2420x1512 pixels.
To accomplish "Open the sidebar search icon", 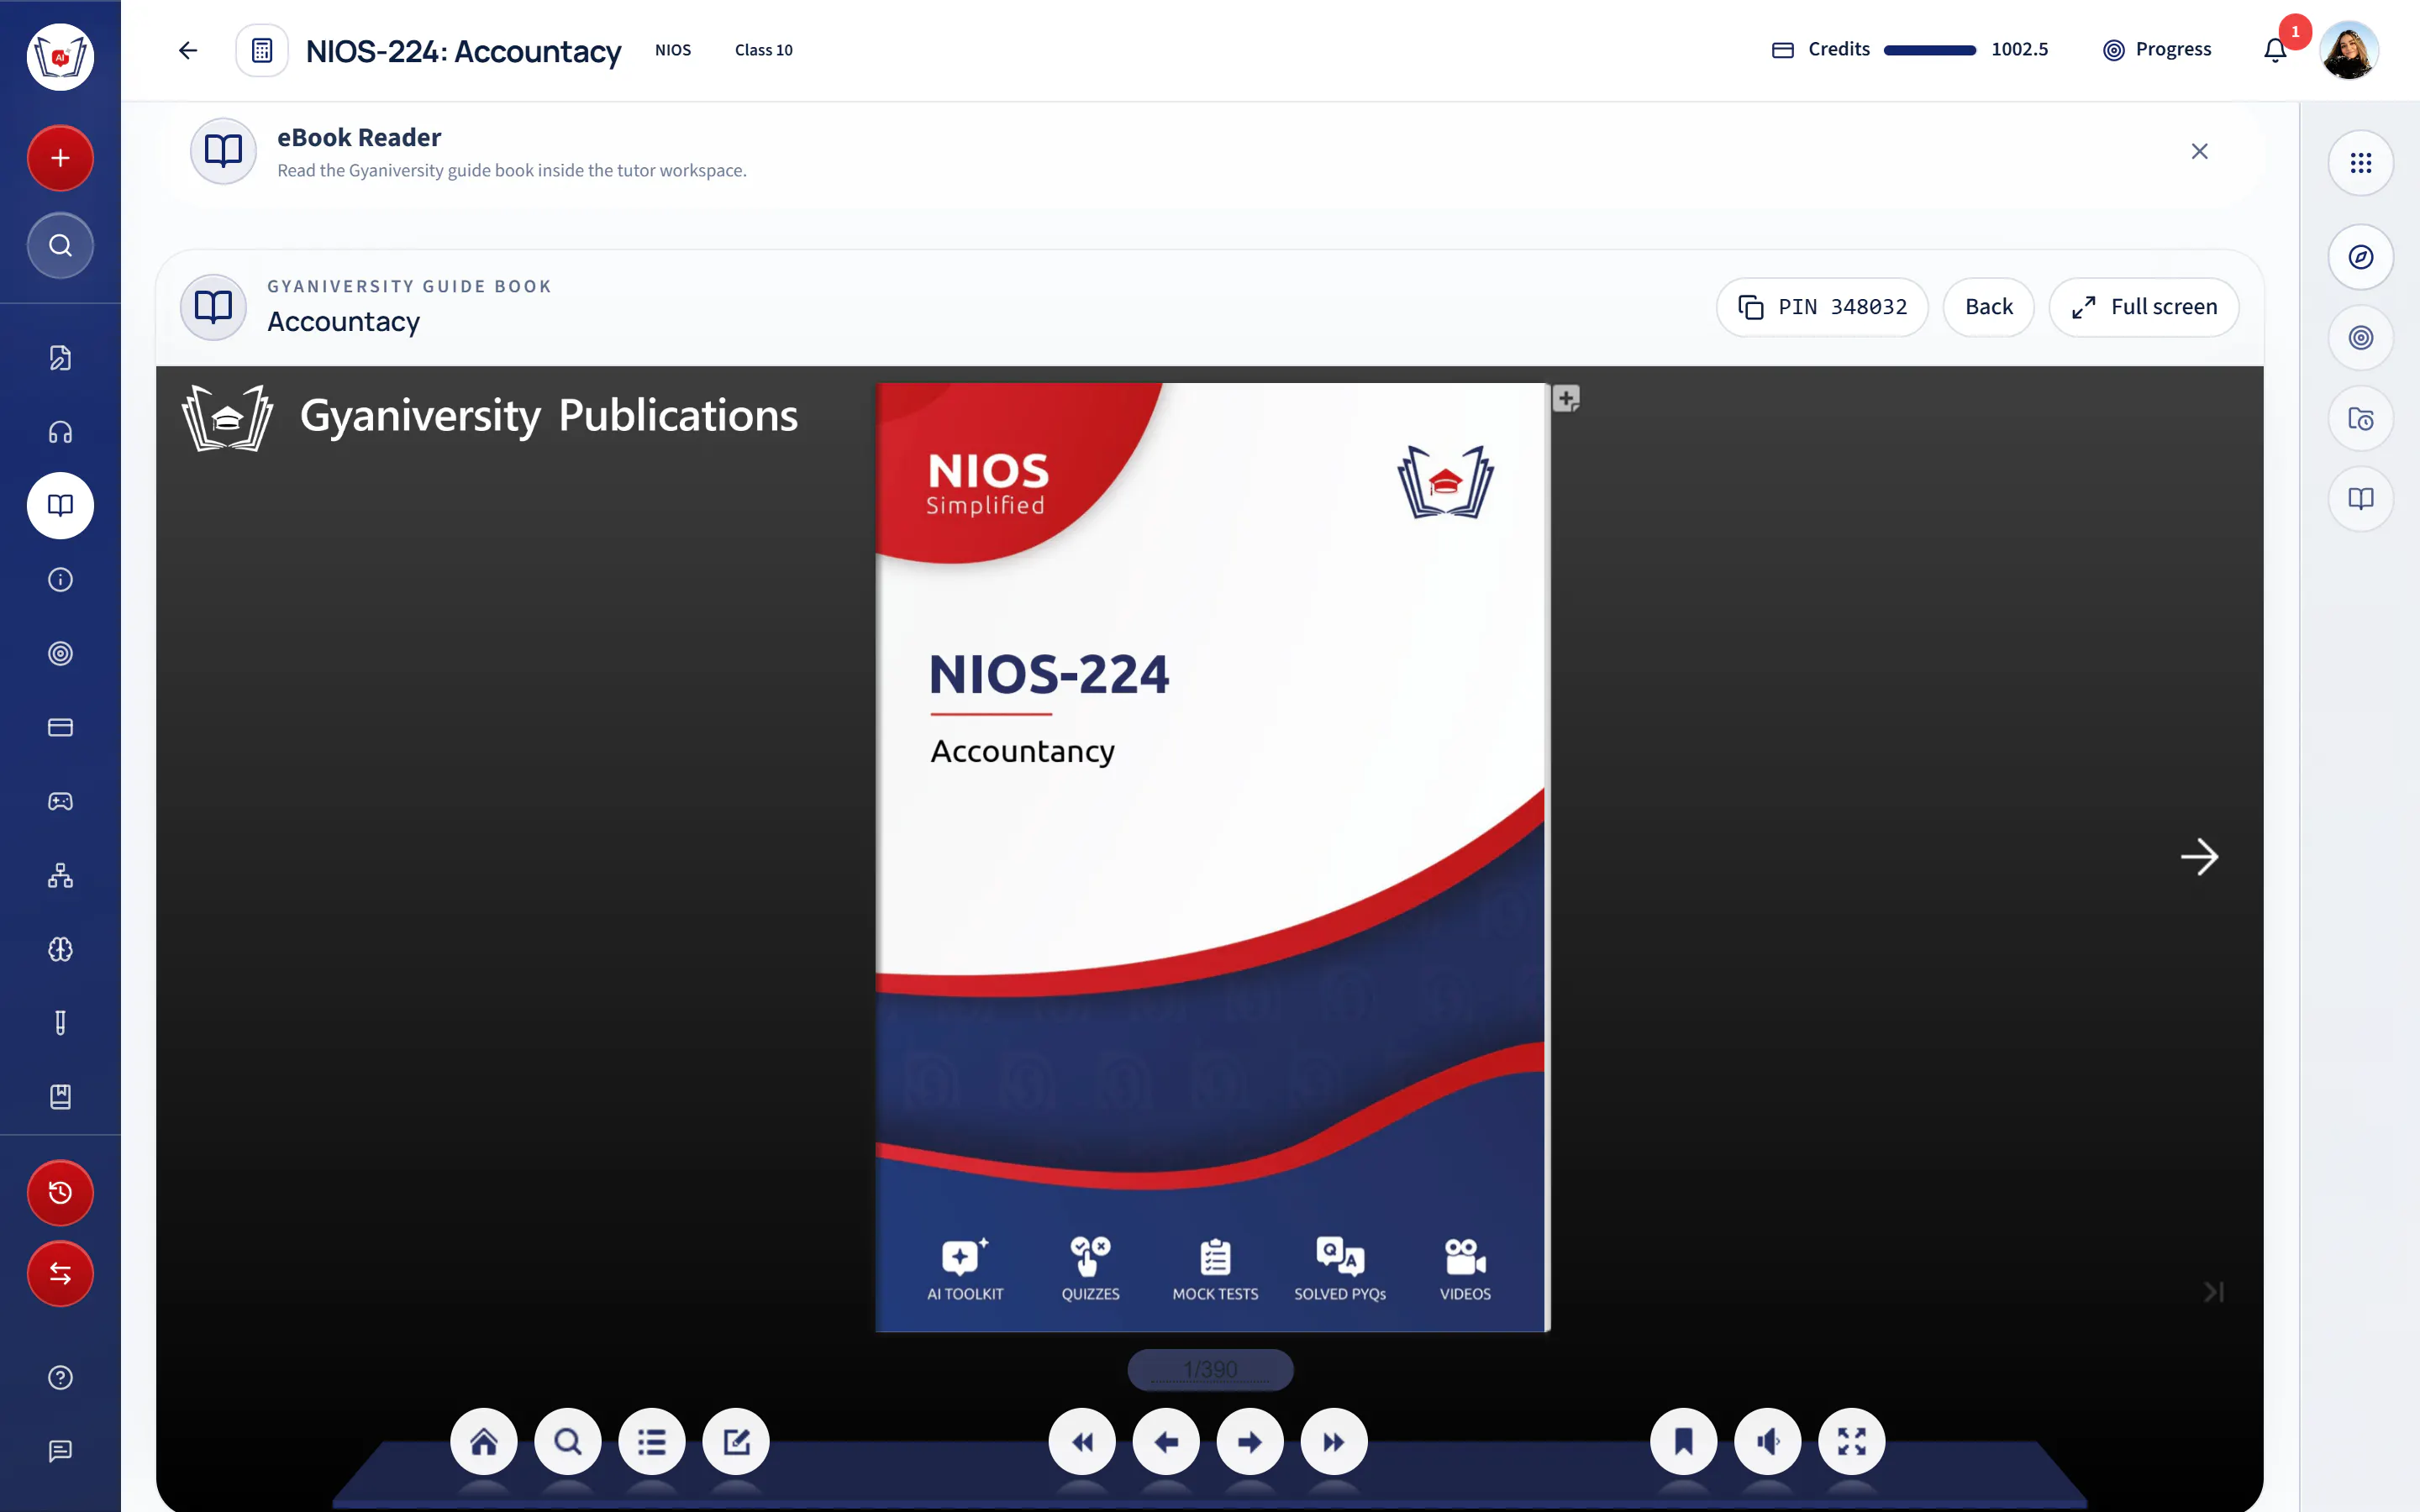I will pyautogui.click(x=60, y=245).
